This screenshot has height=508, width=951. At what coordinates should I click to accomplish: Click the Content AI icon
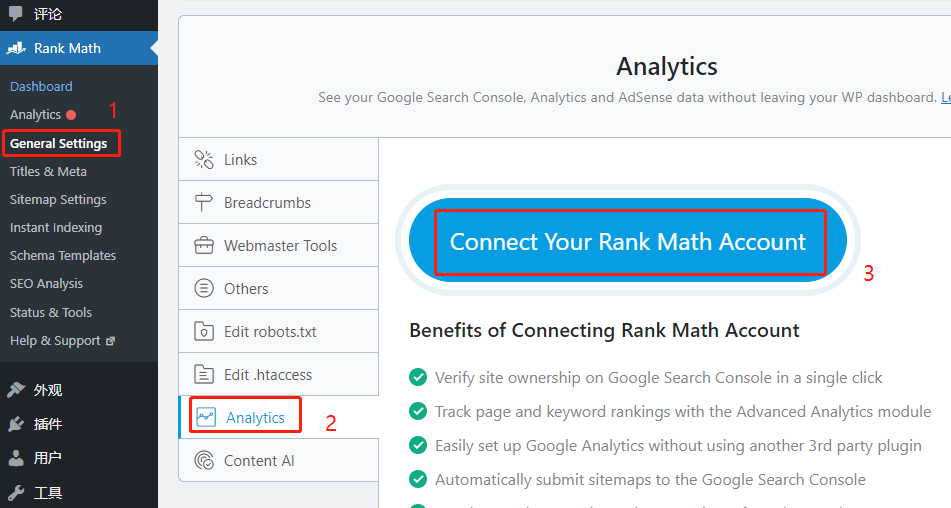coord(204,461)
